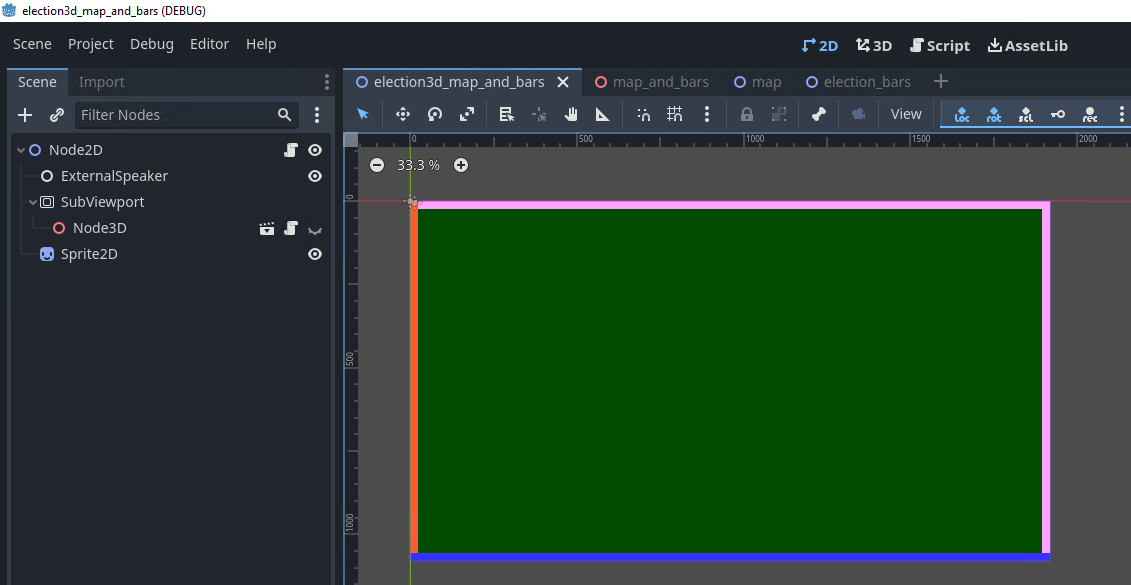The width and height of the screenshot is (1131, 585).
Task: Toggle the scl keyframe mask
Action: [1026, 114]
